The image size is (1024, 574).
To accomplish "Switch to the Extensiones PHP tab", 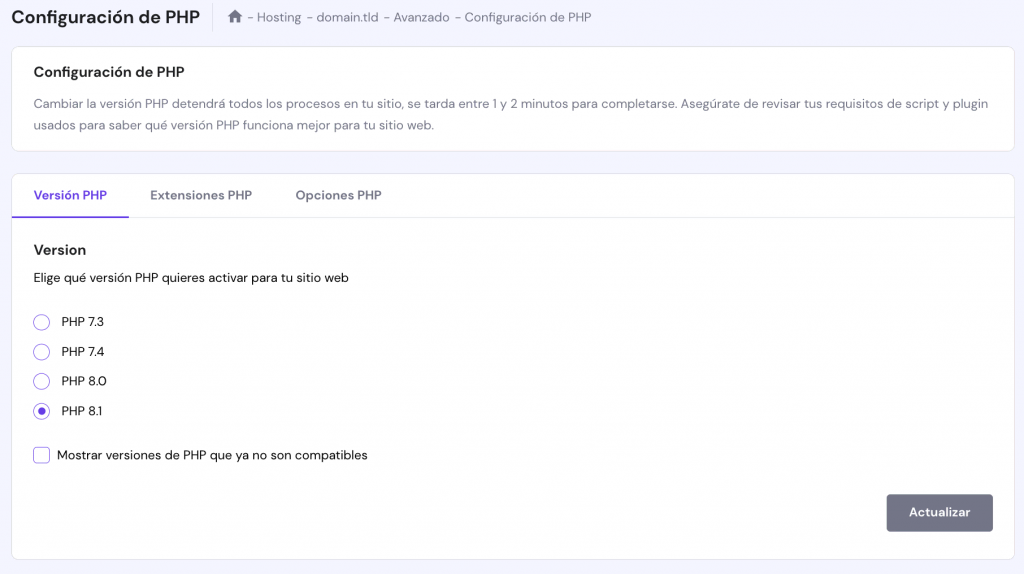I will (x=201, y=195).
